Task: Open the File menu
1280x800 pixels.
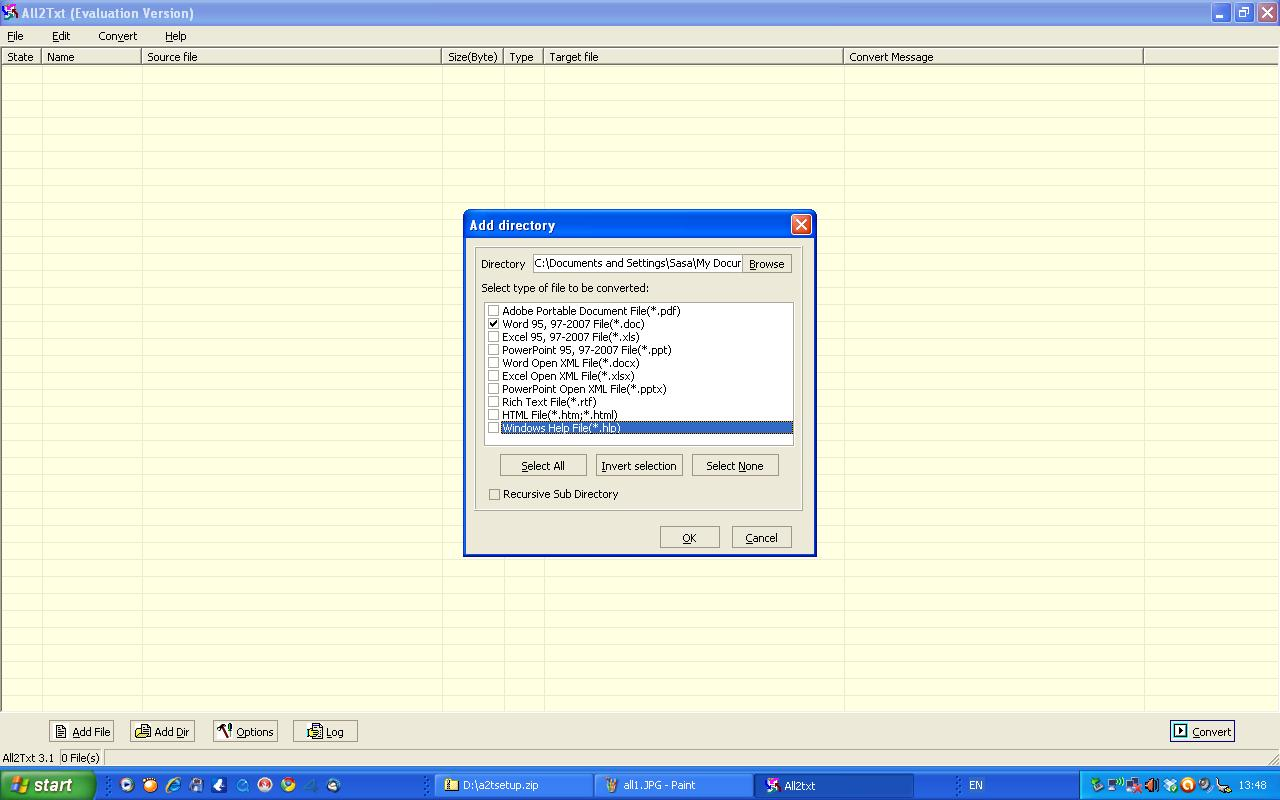Action: pos(15,36)
